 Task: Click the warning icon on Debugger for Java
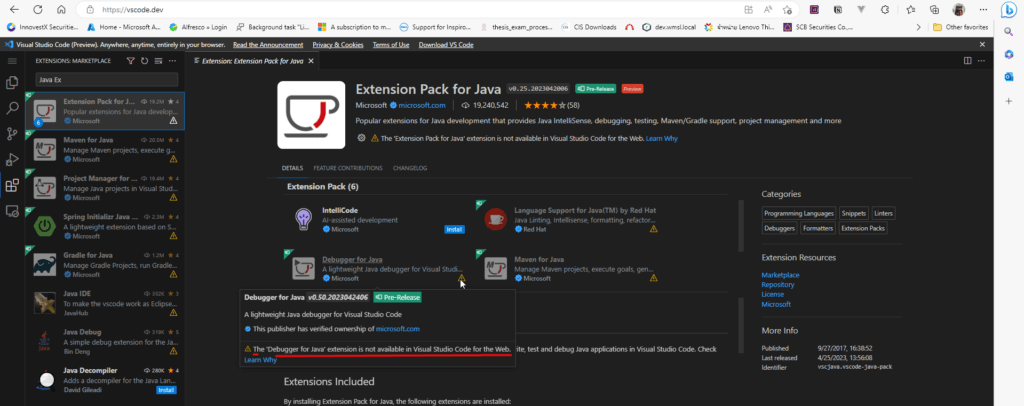point(462,278)
